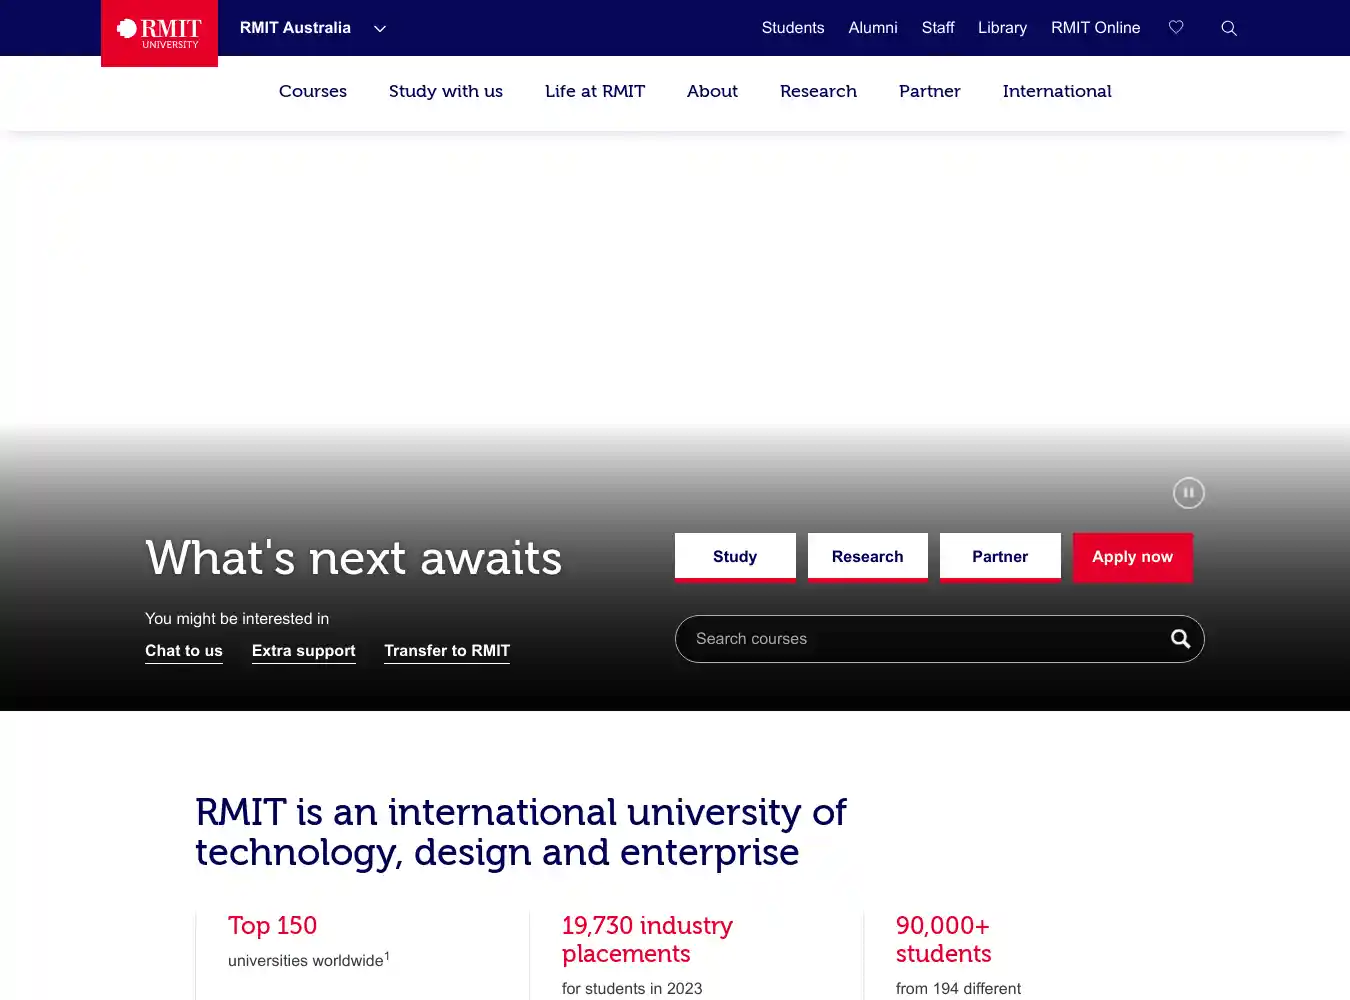Open the Study with us menu
Viewport: 1350px width, 1000px height.
click(446, 91)
